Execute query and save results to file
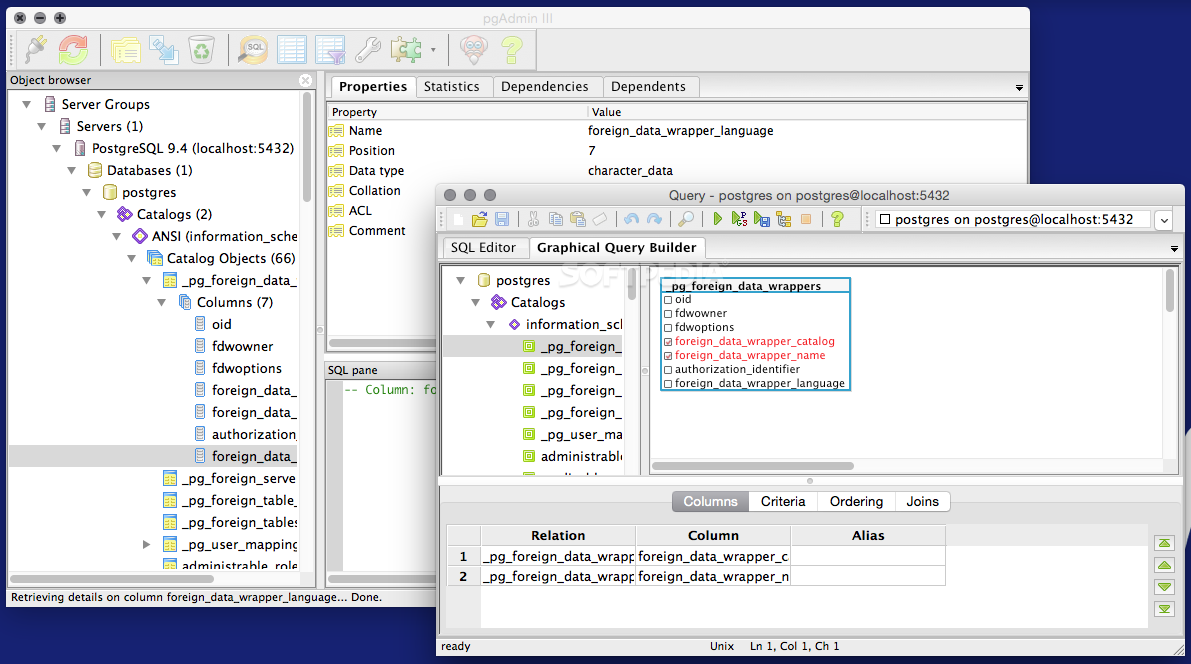 [x=761, y=220]
